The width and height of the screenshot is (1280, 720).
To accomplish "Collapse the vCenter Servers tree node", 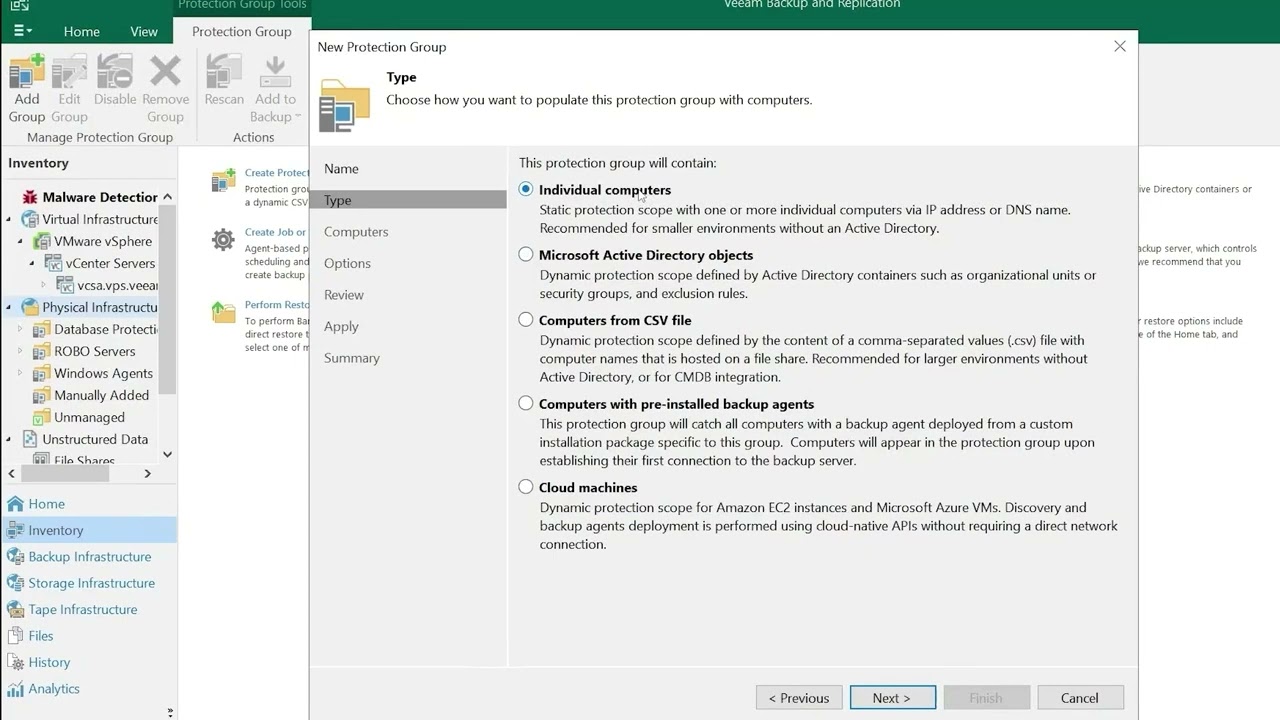I will pos(33,263).
